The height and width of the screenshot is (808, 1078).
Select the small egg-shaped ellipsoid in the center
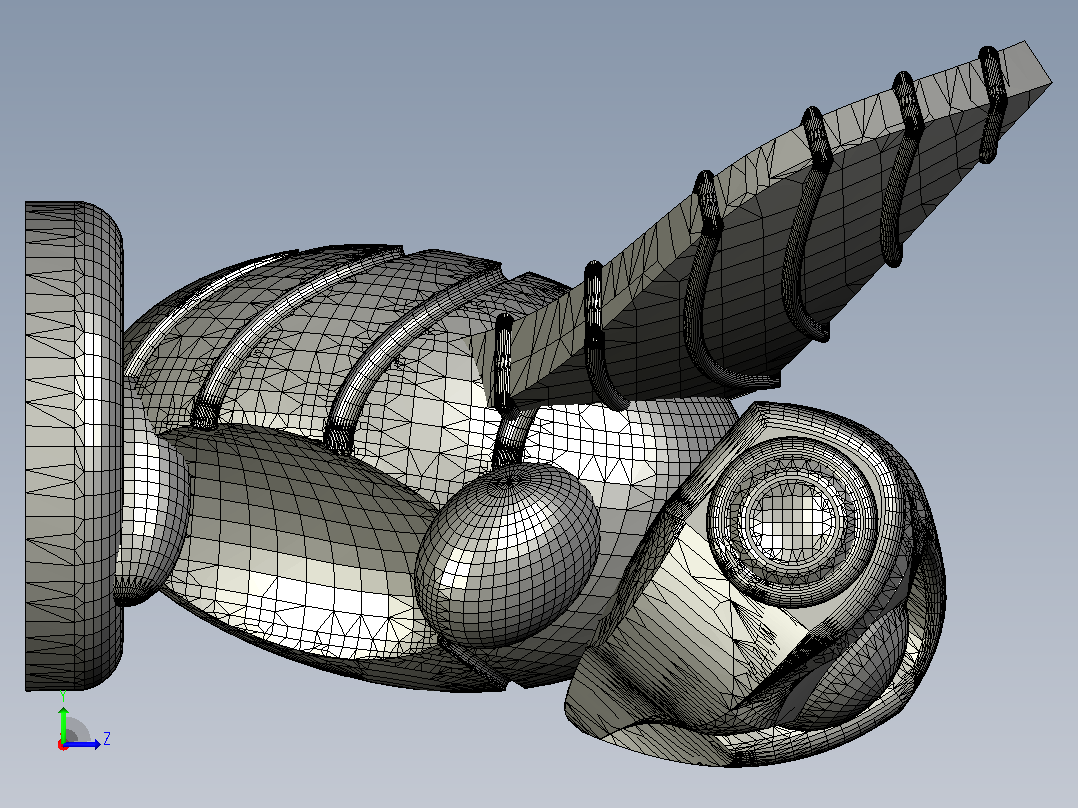[x=507, y=554]
